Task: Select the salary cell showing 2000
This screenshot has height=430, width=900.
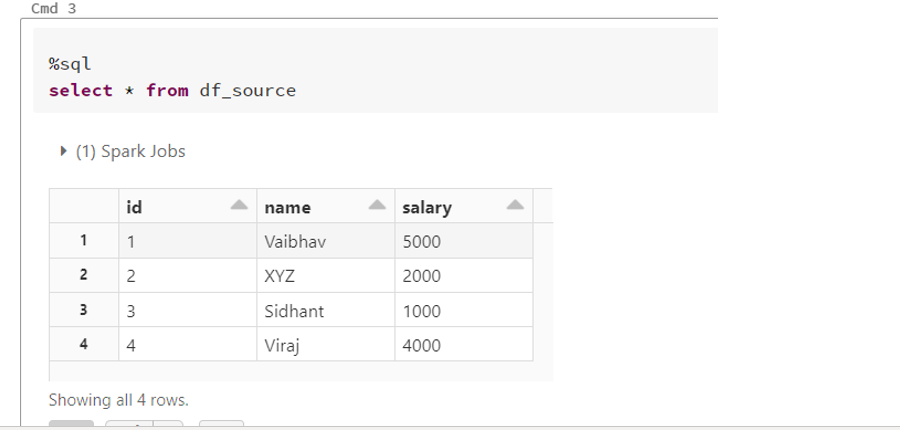Action: 420,275
